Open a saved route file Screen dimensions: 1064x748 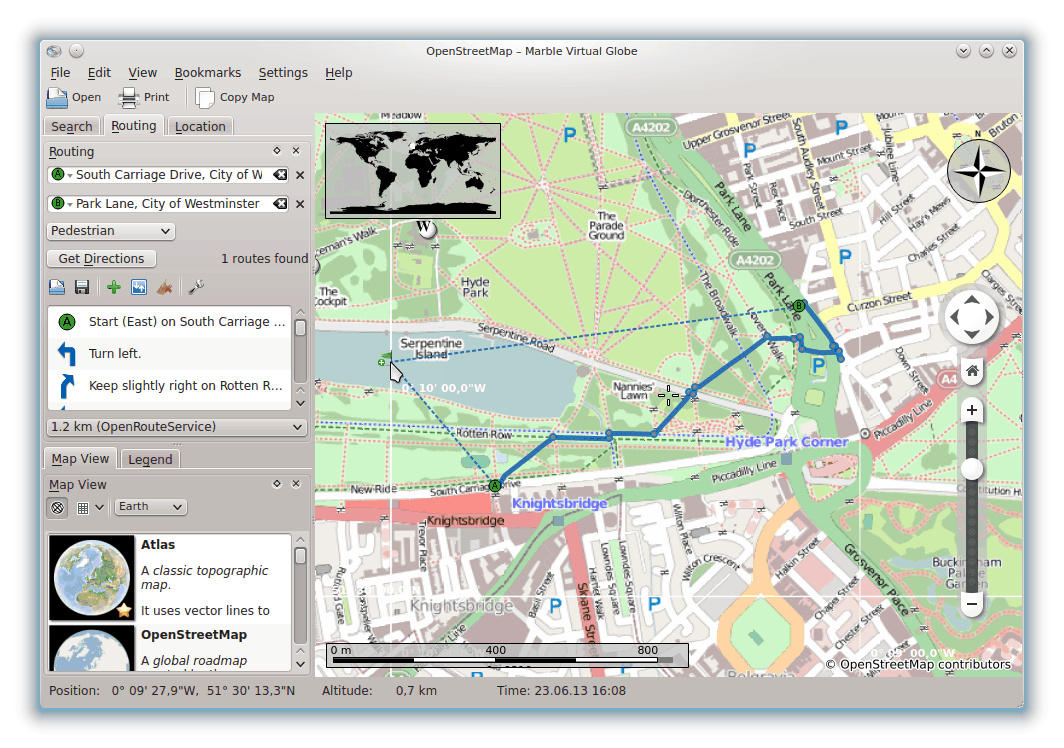pyautogui.click(x=57, y=287)
